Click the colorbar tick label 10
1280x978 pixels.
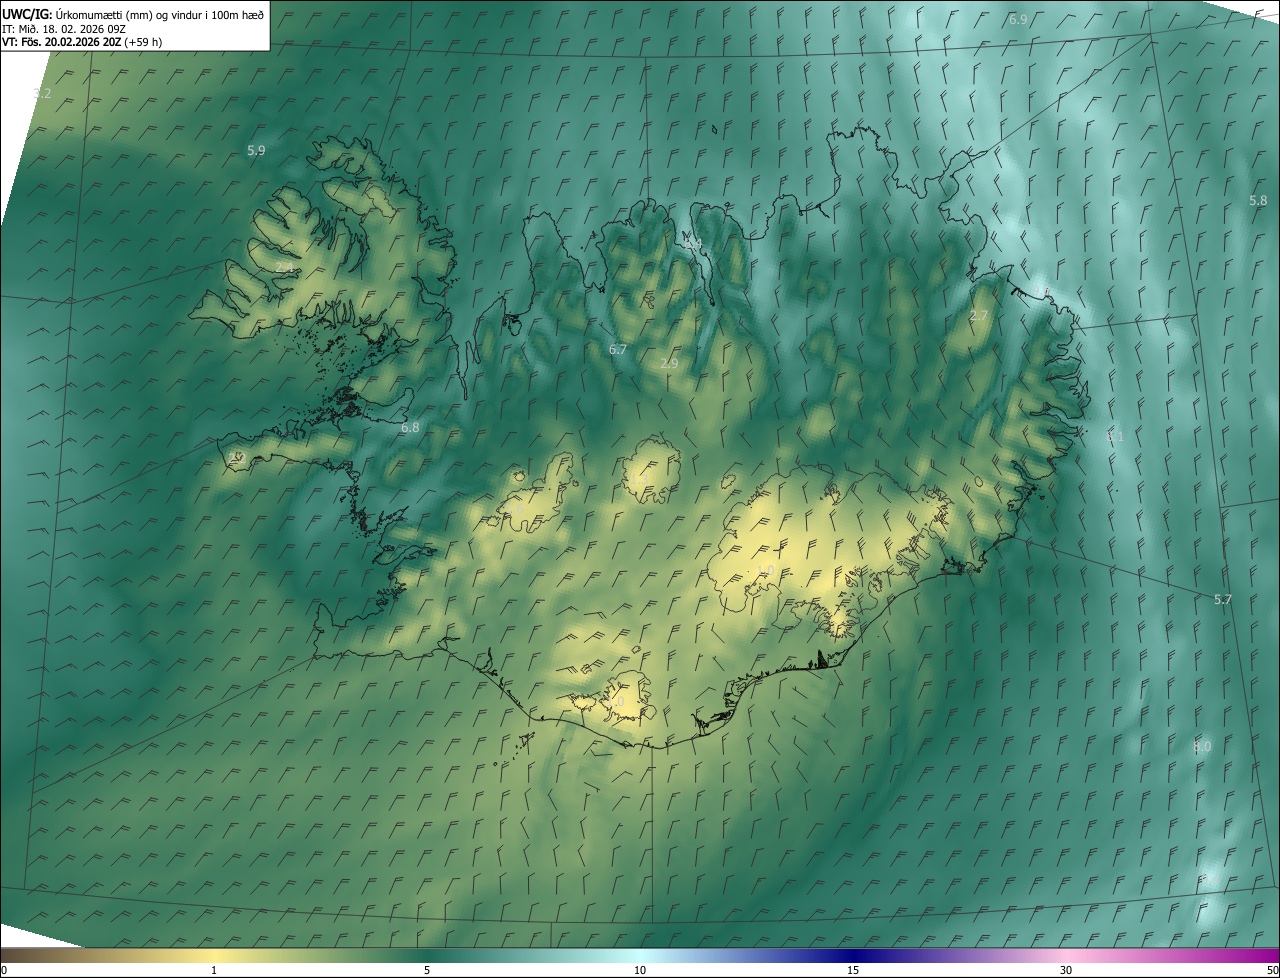point(640,970)
